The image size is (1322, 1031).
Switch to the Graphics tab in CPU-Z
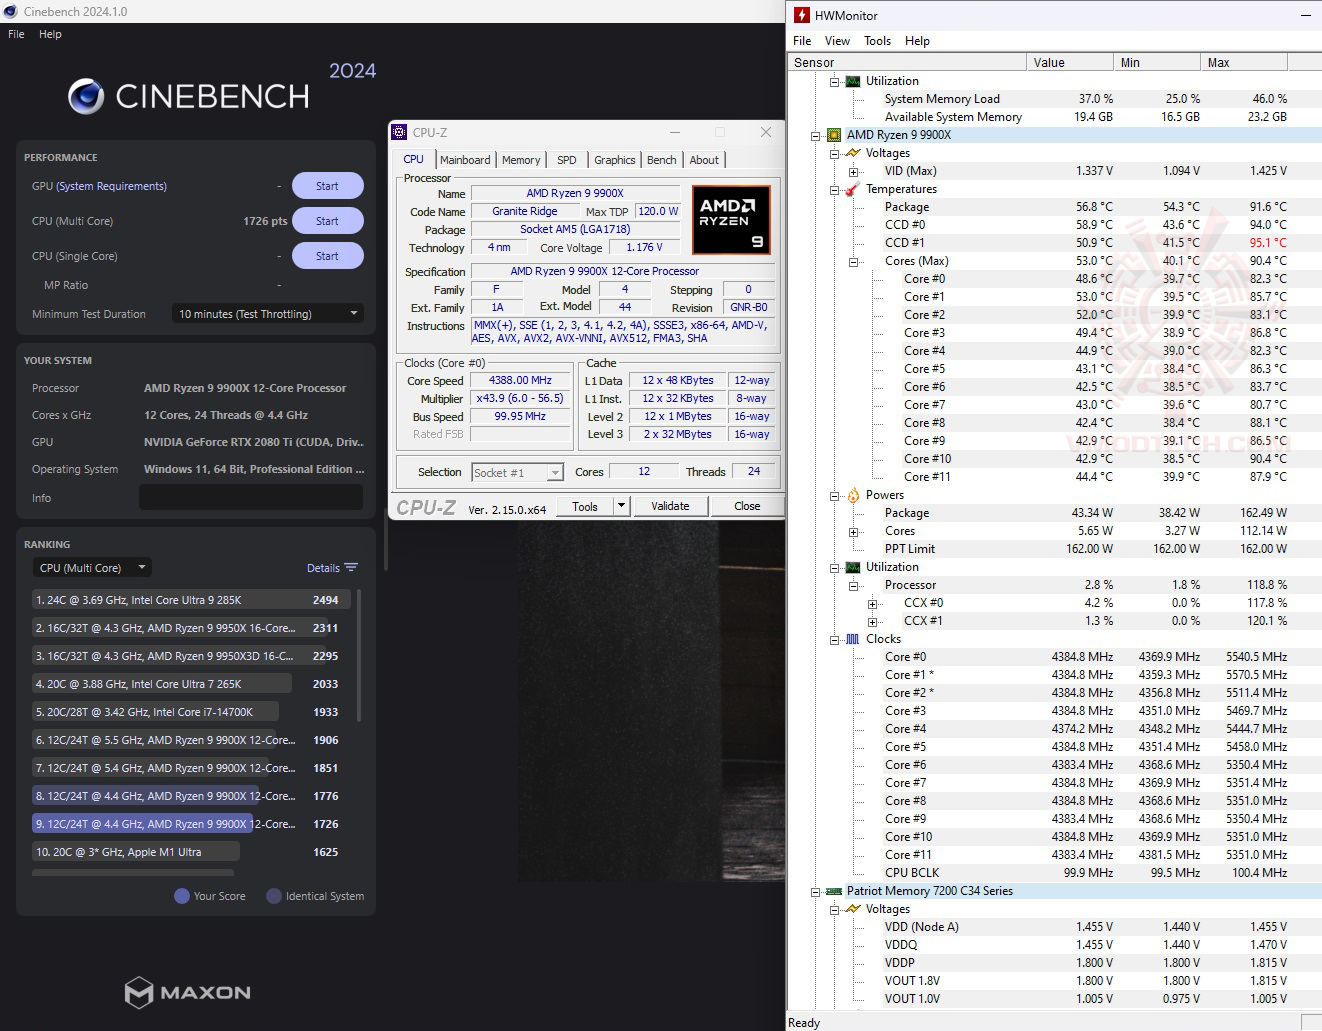tap(614, 160)
